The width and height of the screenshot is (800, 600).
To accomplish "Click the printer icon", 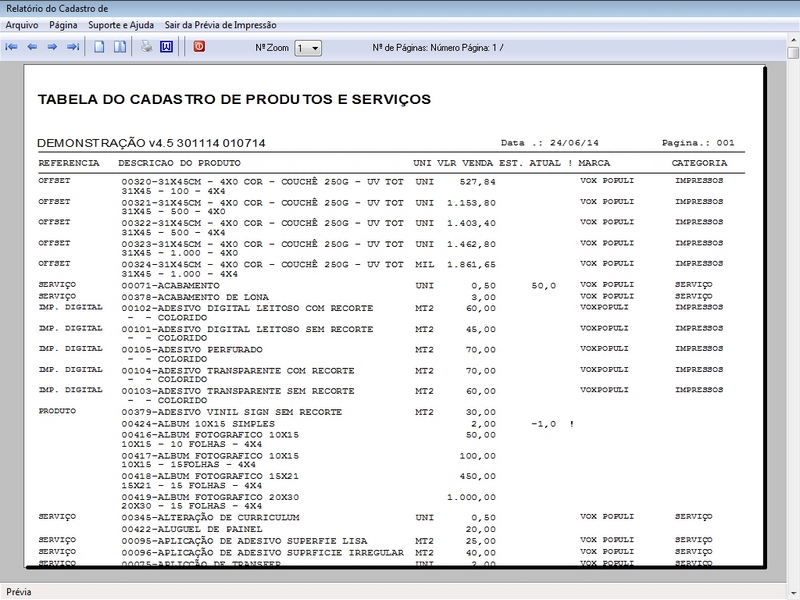I will click(146, 47).
